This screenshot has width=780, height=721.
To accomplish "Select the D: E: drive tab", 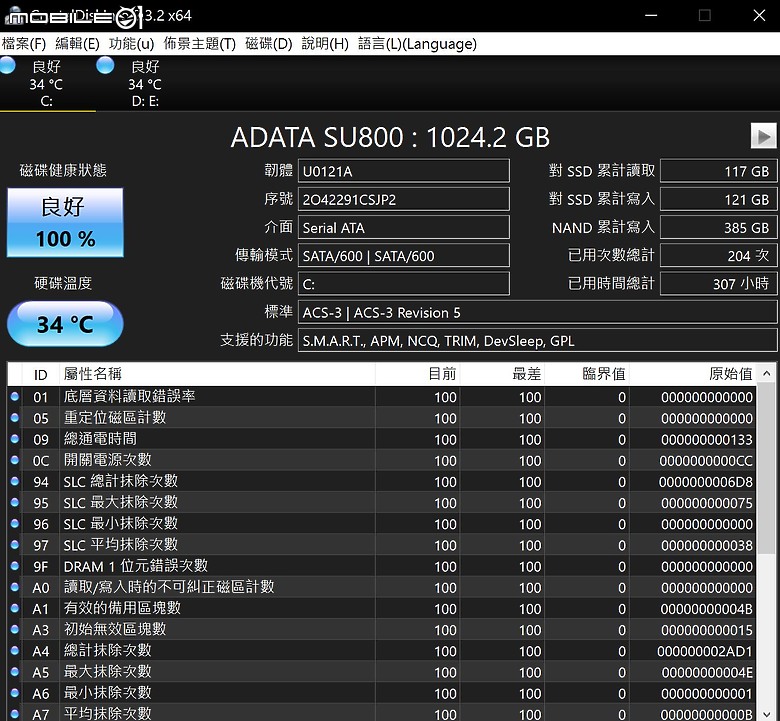I will [145, 84].
